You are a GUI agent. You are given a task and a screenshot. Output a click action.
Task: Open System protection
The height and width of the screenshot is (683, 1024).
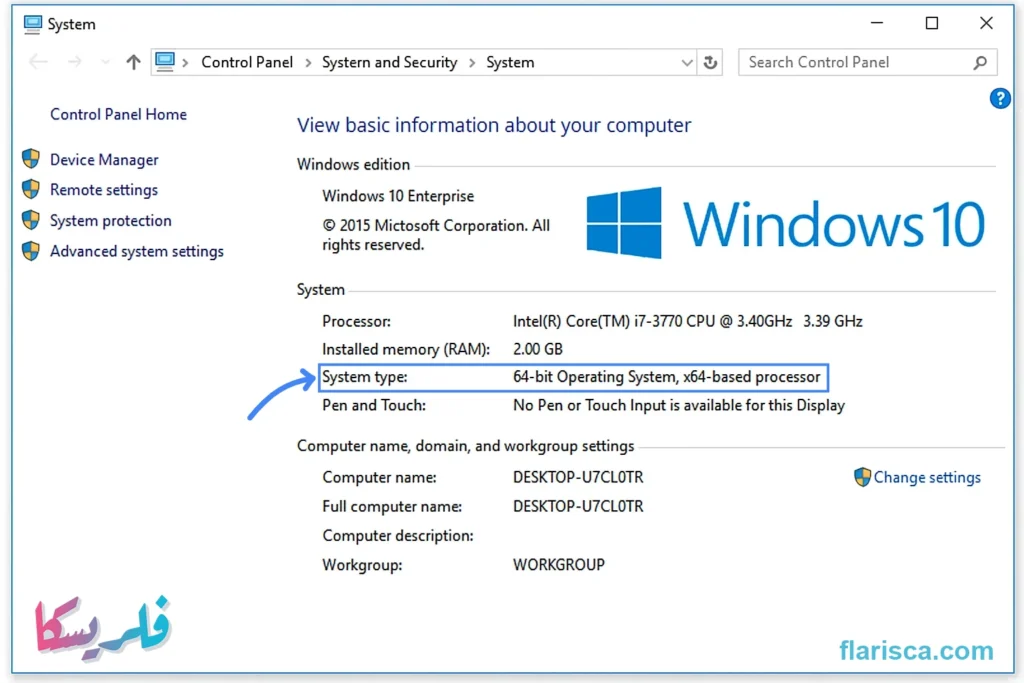[110, 221]
